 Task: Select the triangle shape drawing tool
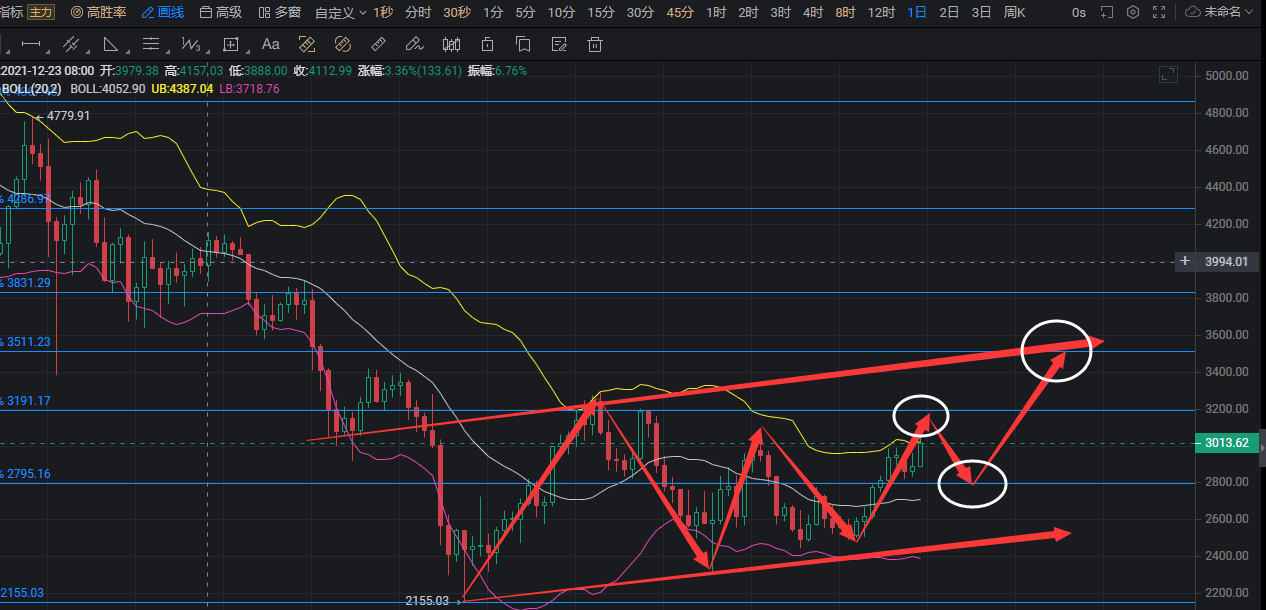[110, 45]
